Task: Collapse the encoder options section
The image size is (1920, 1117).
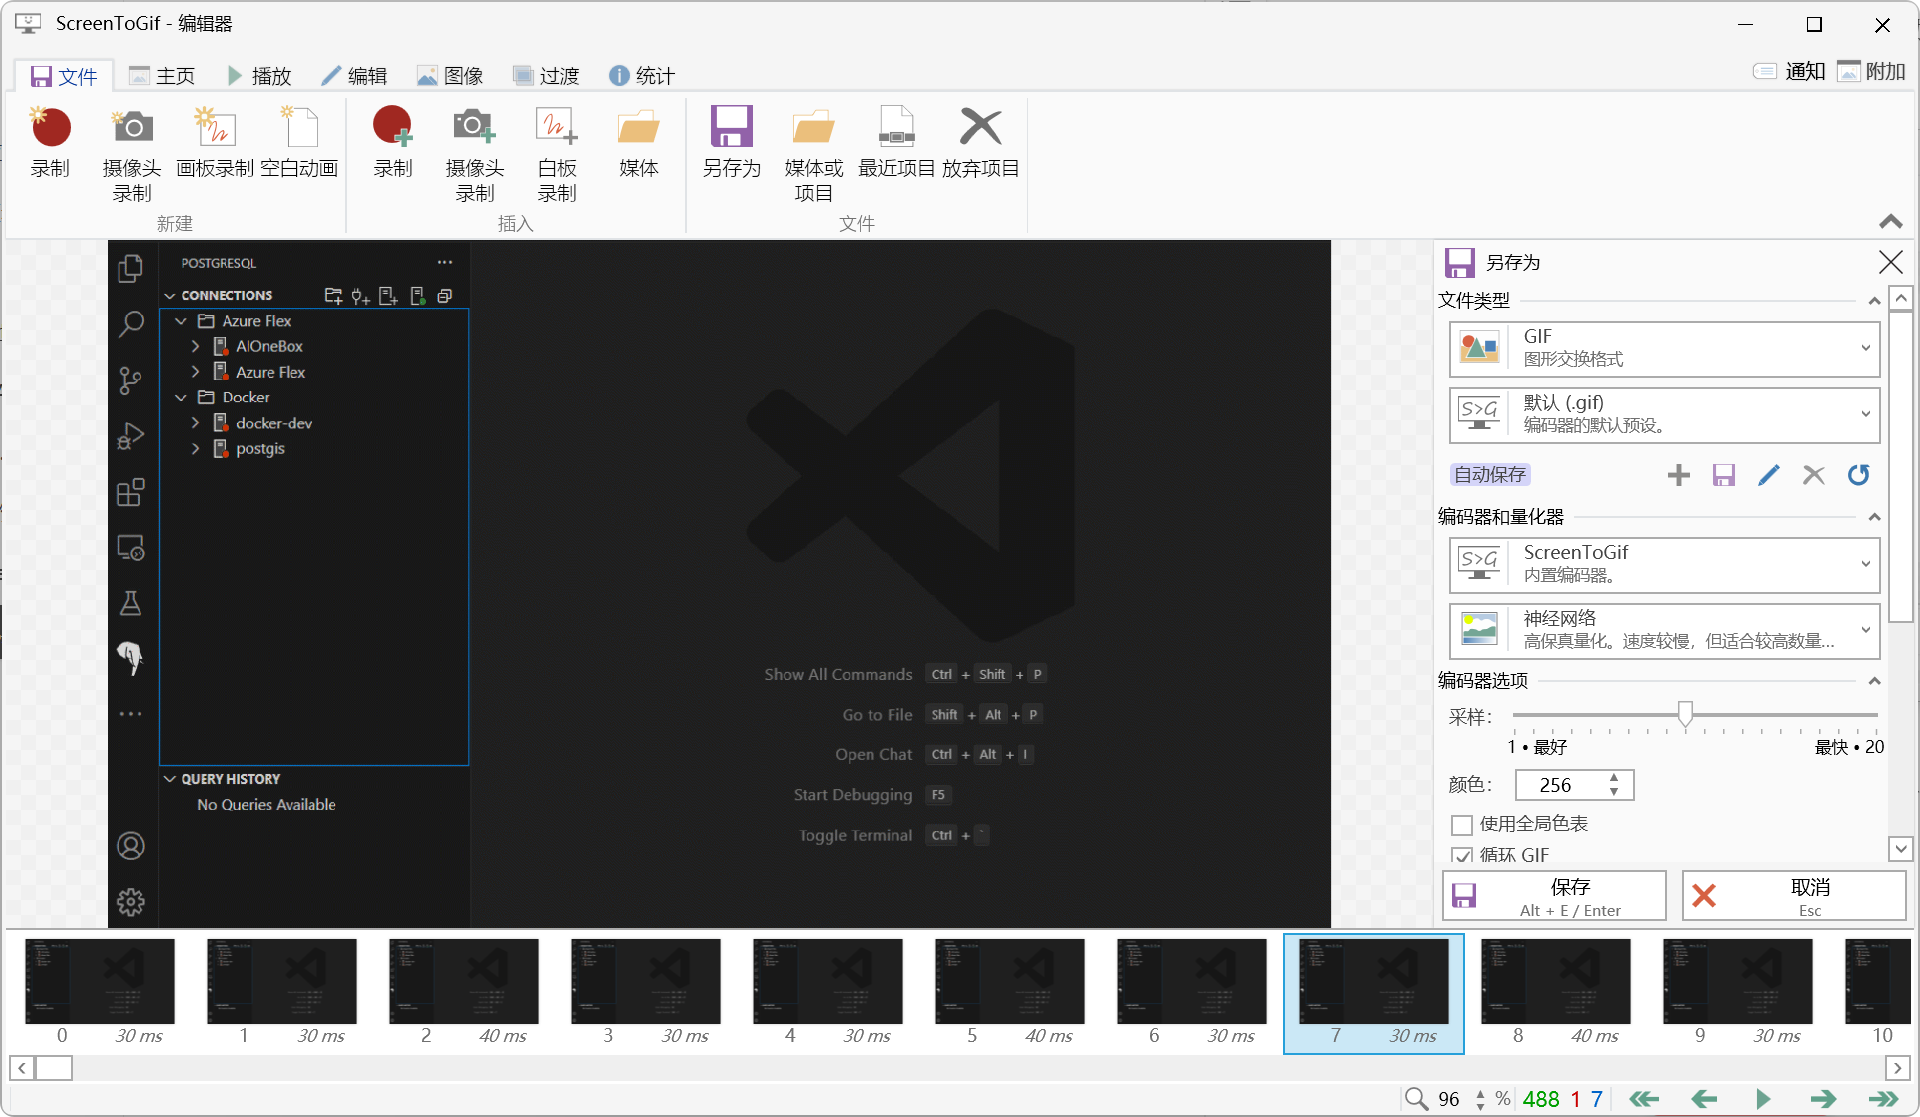Action: point(1874,681)
